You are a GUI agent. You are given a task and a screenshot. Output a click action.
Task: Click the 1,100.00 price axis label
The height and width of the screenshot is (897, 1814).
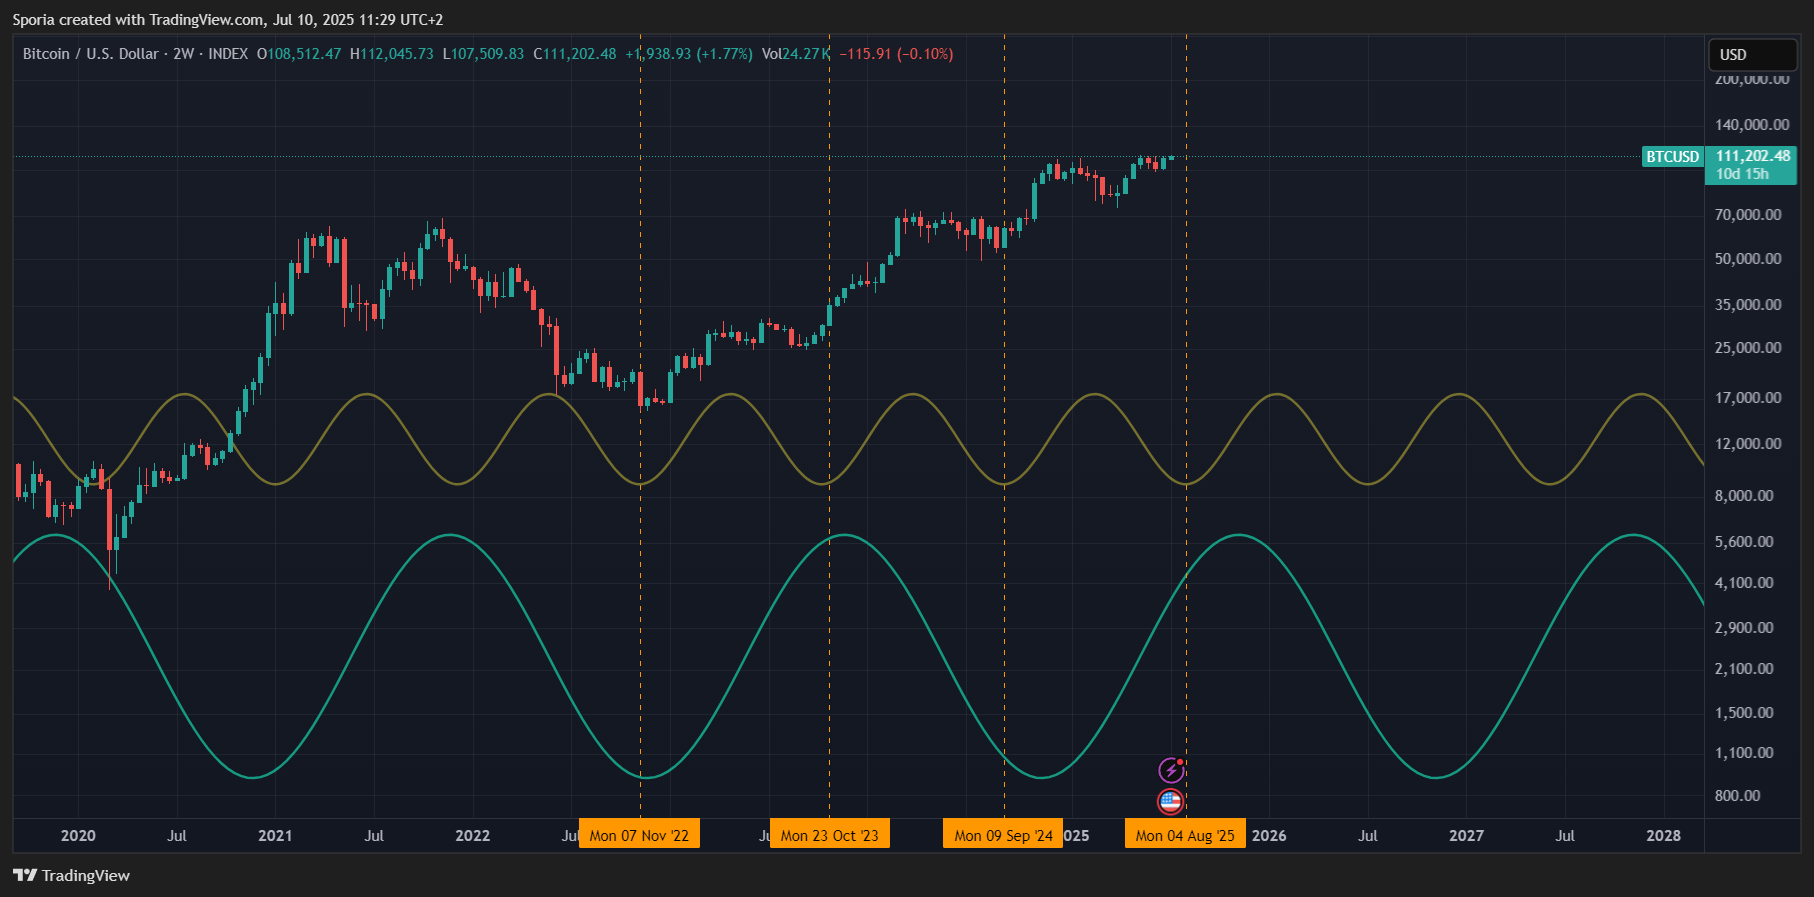point(1744,753)
